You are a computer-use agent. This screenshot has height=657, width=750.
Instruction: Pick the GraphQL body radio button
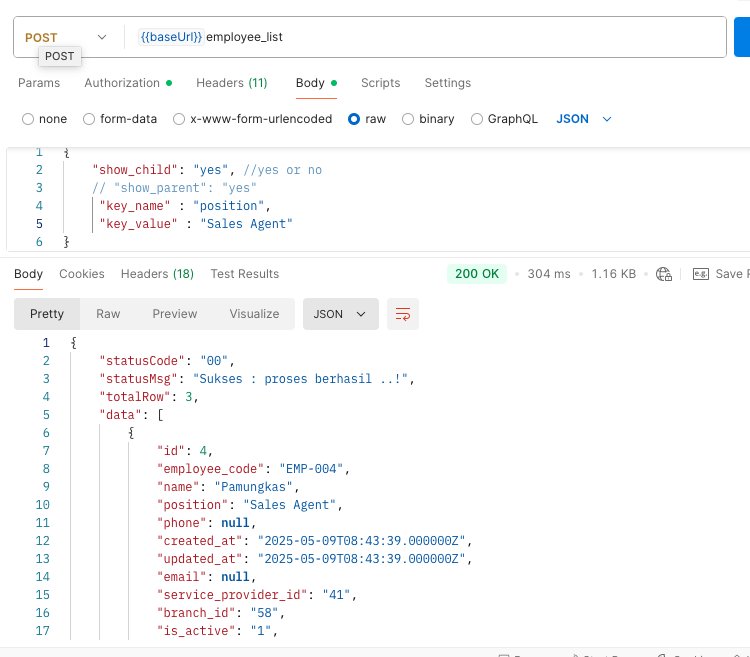(x=477, y=119)
